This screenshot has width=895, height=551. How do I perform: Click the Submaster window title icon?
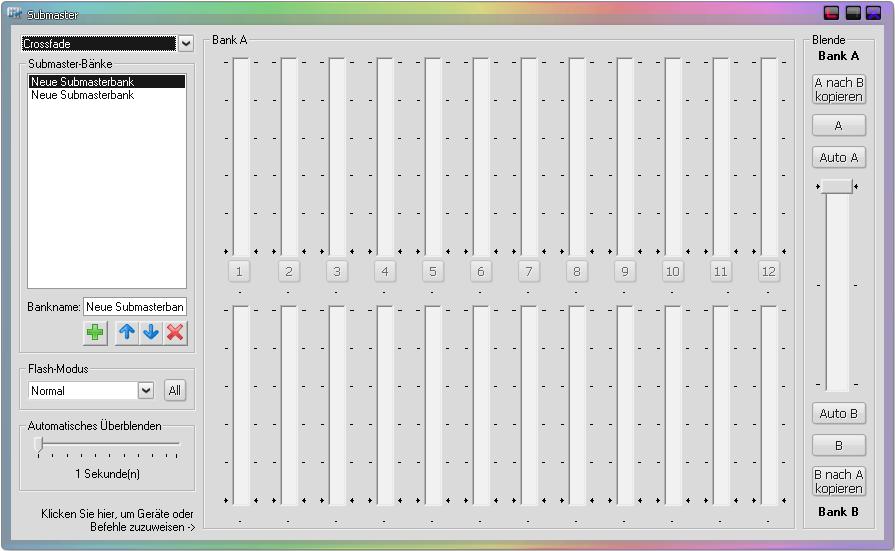(15, 14)
